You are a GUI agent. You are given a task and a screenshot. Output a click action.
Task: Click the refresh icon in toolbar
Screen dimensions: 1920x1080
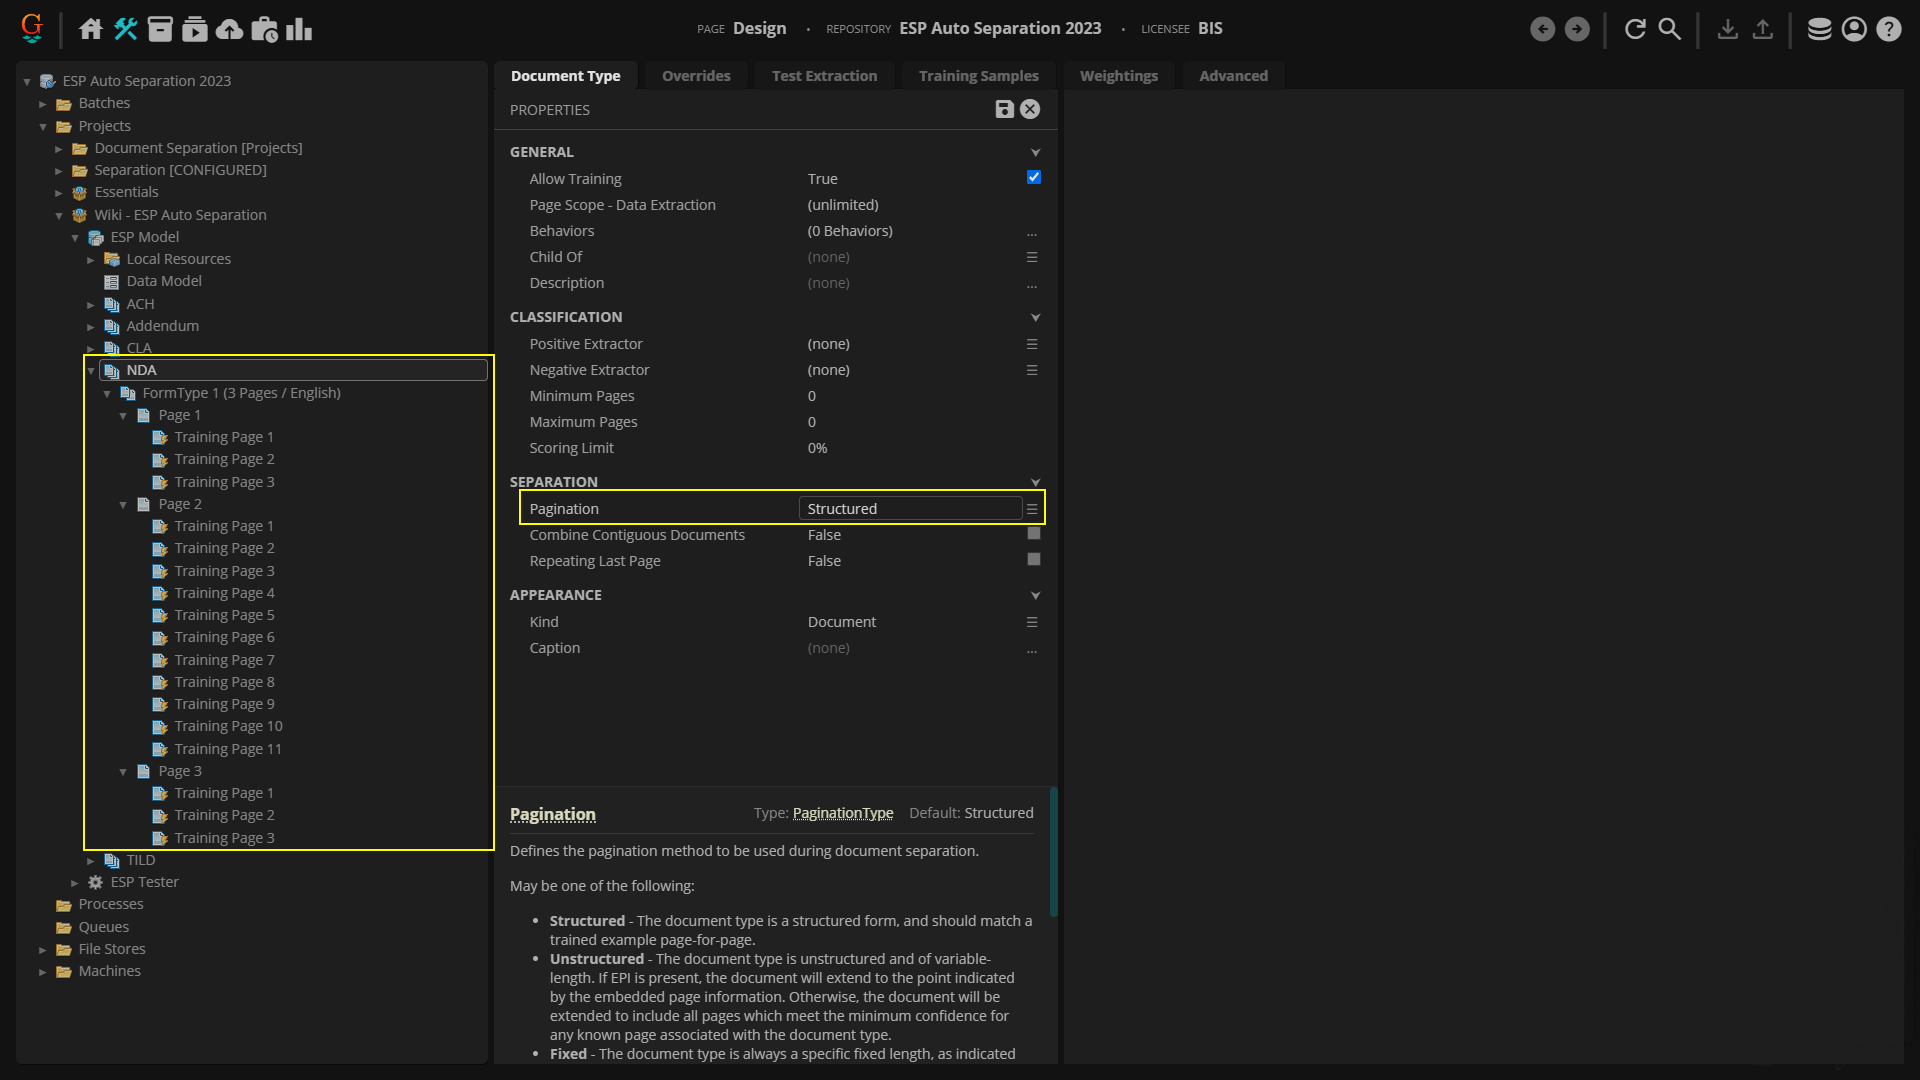click(1635, 29)
